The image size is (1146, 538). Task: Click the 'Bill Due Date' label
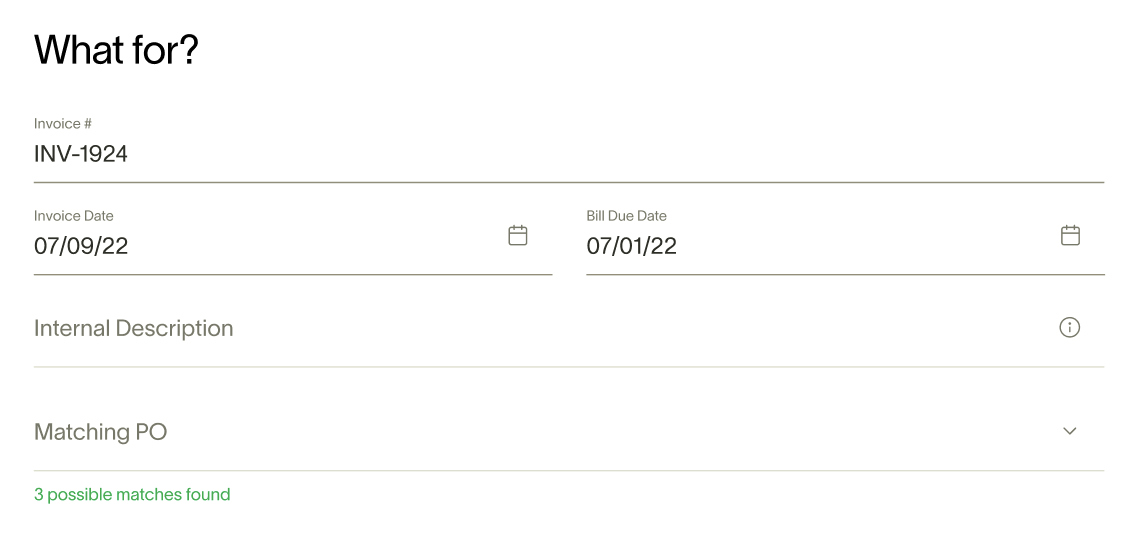tap(626, 216)
